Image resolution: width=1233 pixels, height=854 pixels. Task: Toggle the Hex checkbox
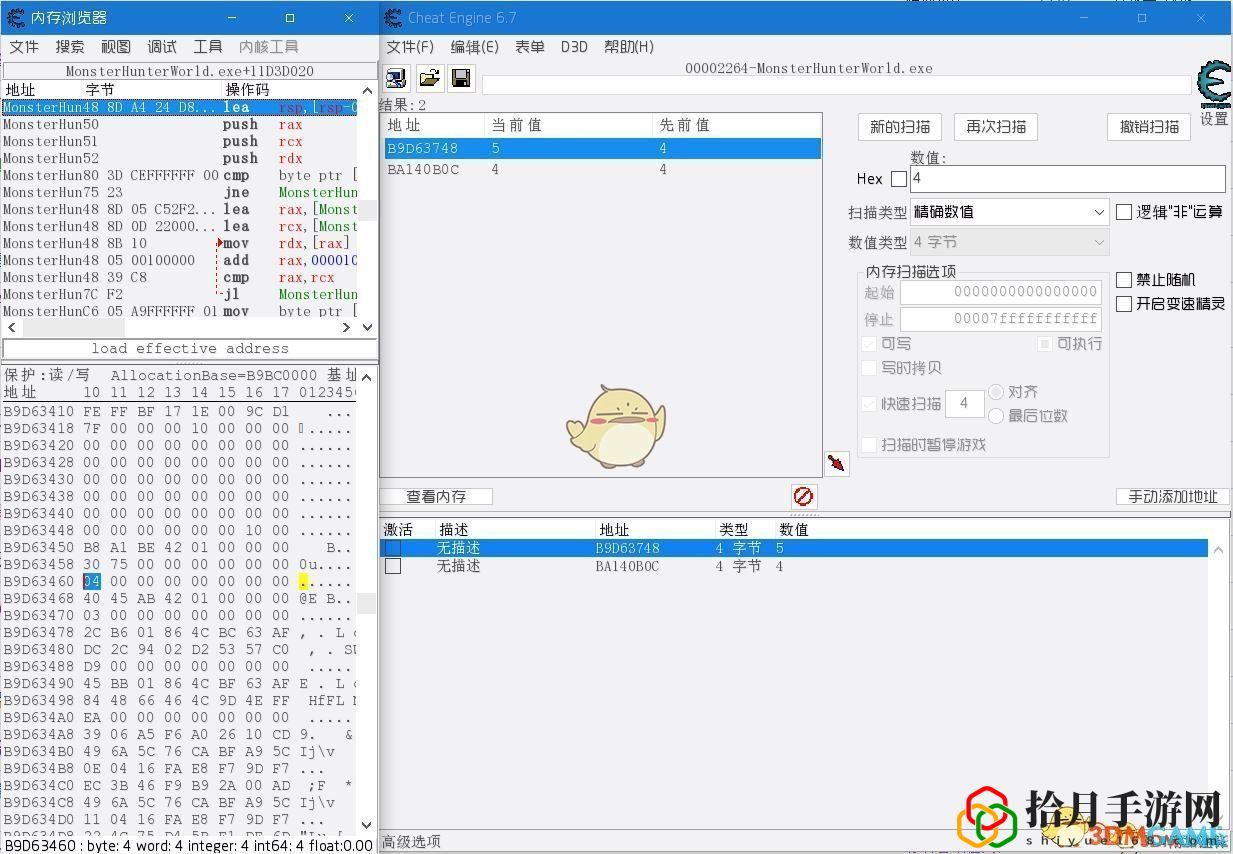(x=899, y=179)
